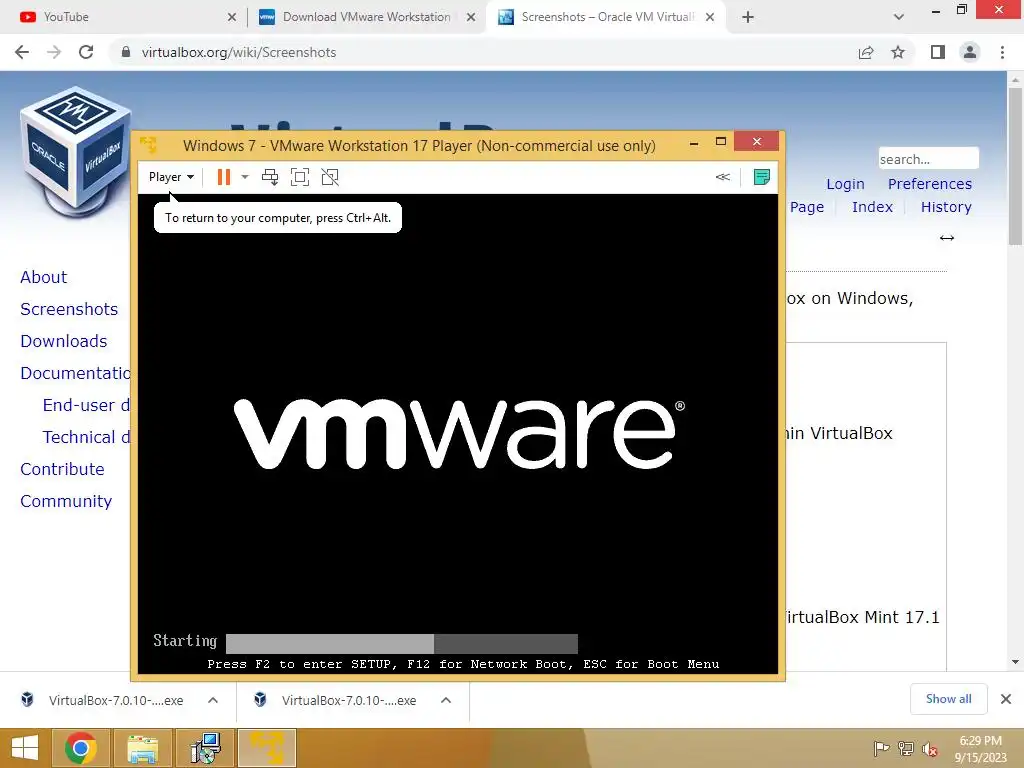Screen dimensions: 1024x768
Task: Enter full screen mode in VMware Player
Action: (x=300, y=177)
